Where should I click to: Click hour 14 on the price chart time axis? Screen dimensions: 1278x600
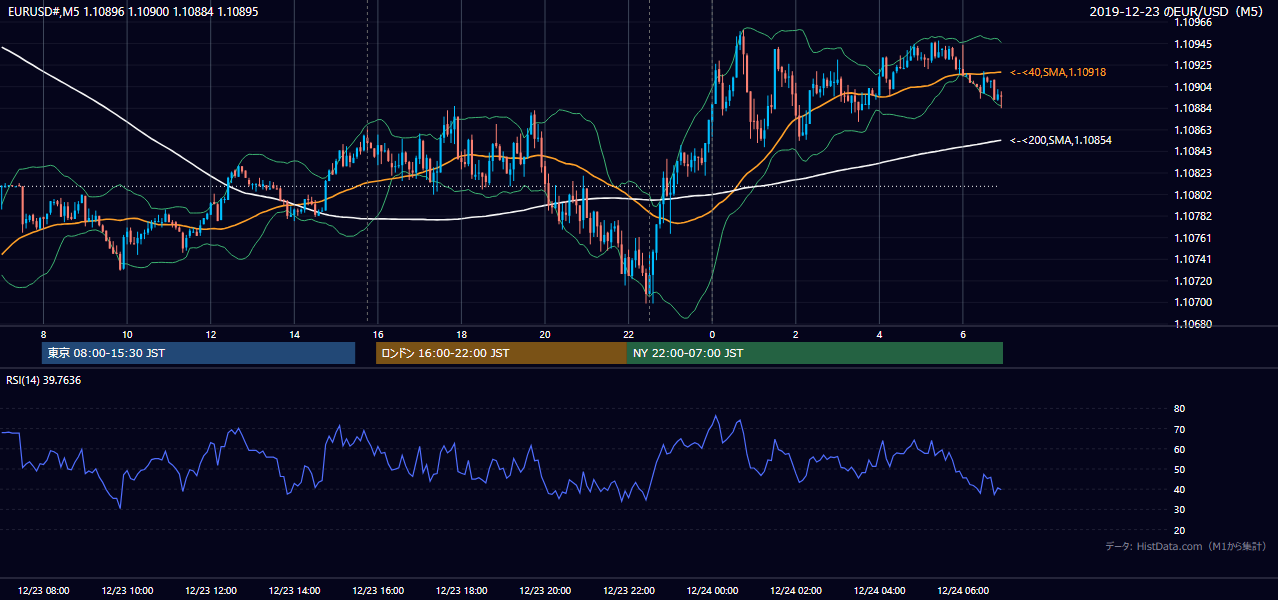pos(294,334)
